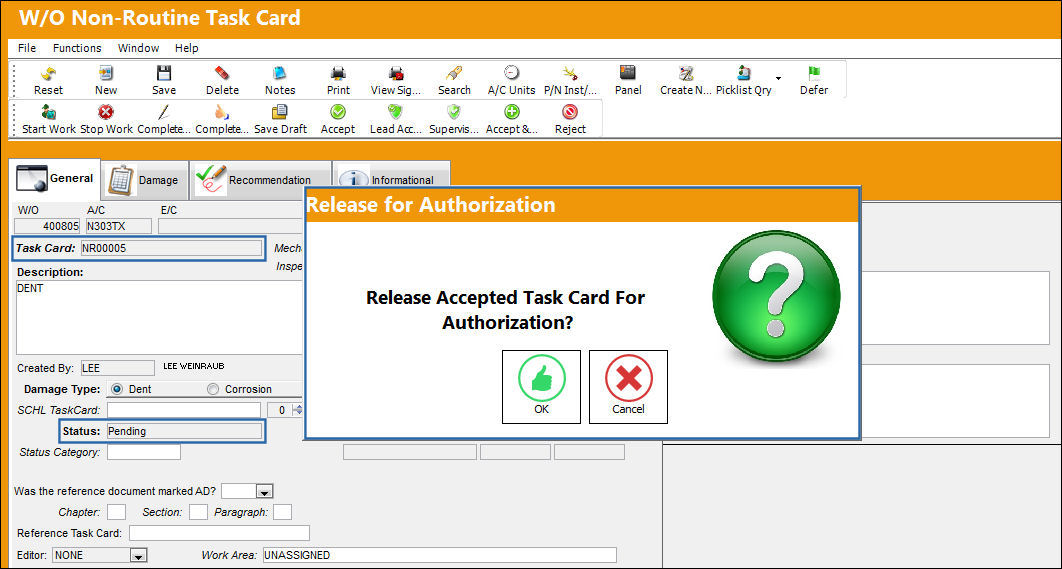
Task: Click the SCHL TaskCard number spinner arrows
Action: coord(296,410)
